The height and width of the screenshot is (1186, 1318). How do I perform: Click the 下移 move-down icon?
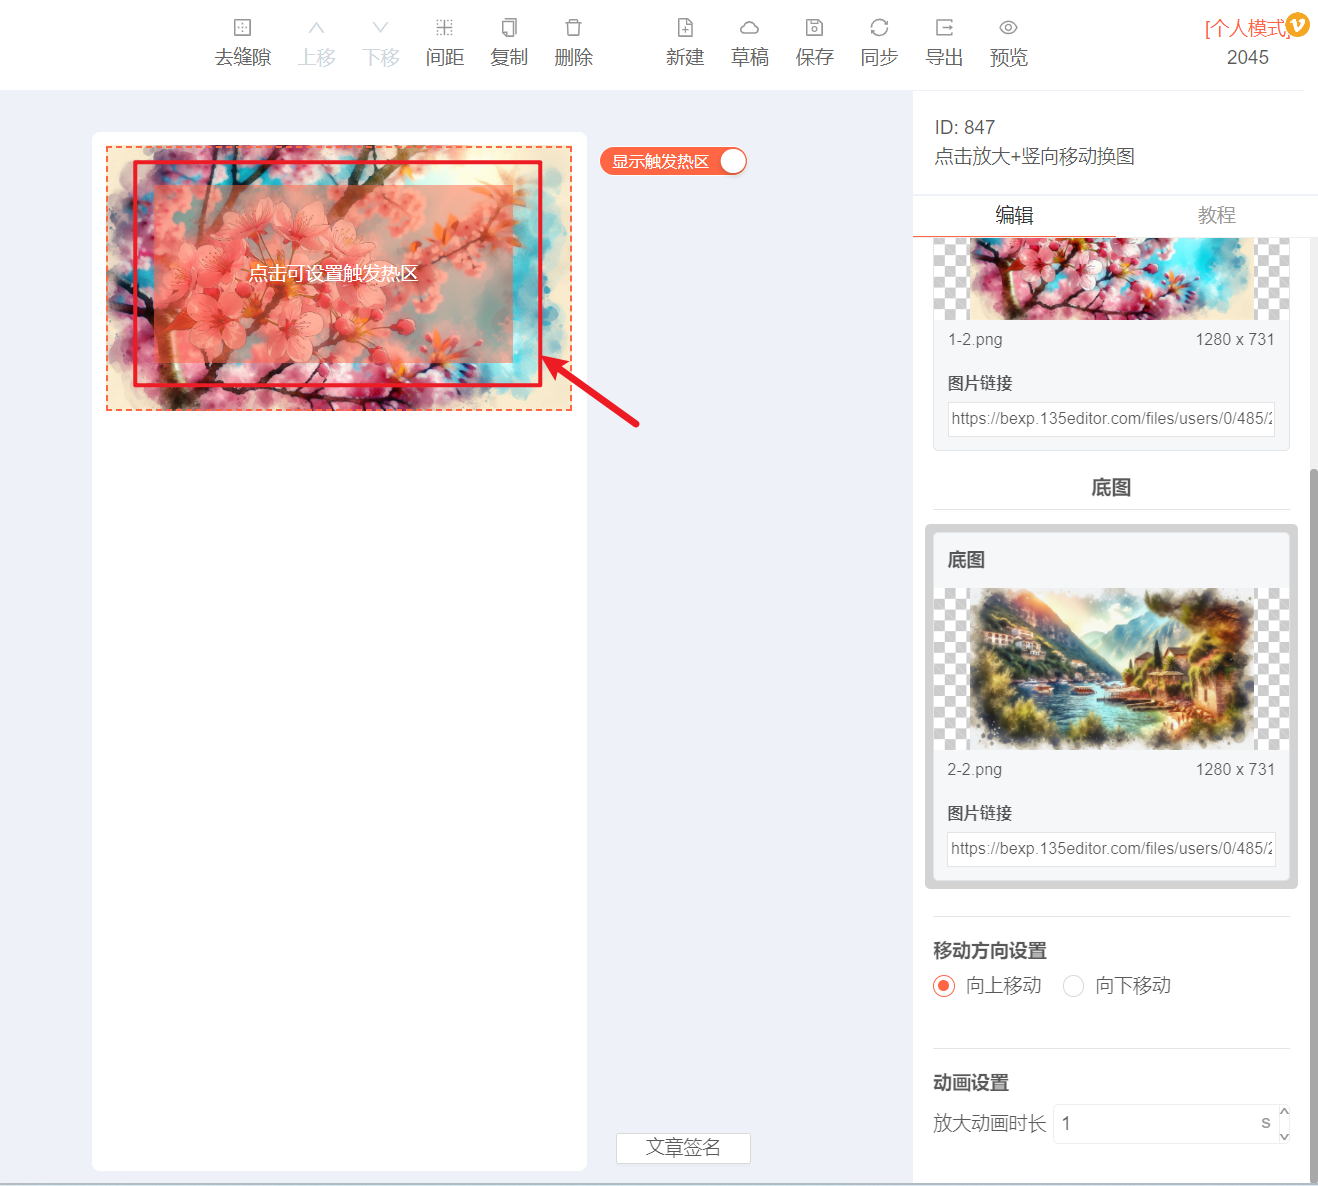coord(380,28)
